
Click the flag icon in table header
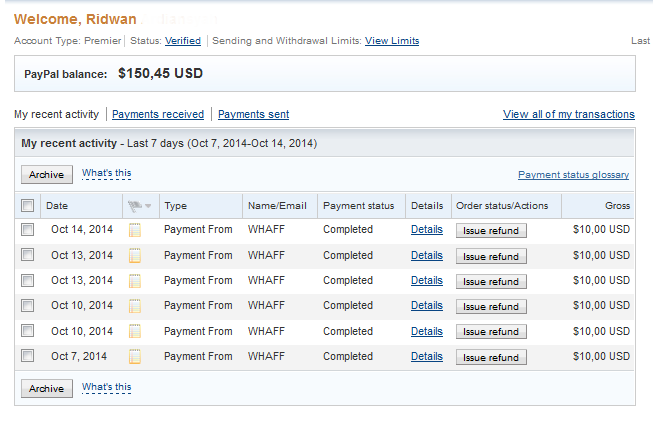click(x=135, y=206)
